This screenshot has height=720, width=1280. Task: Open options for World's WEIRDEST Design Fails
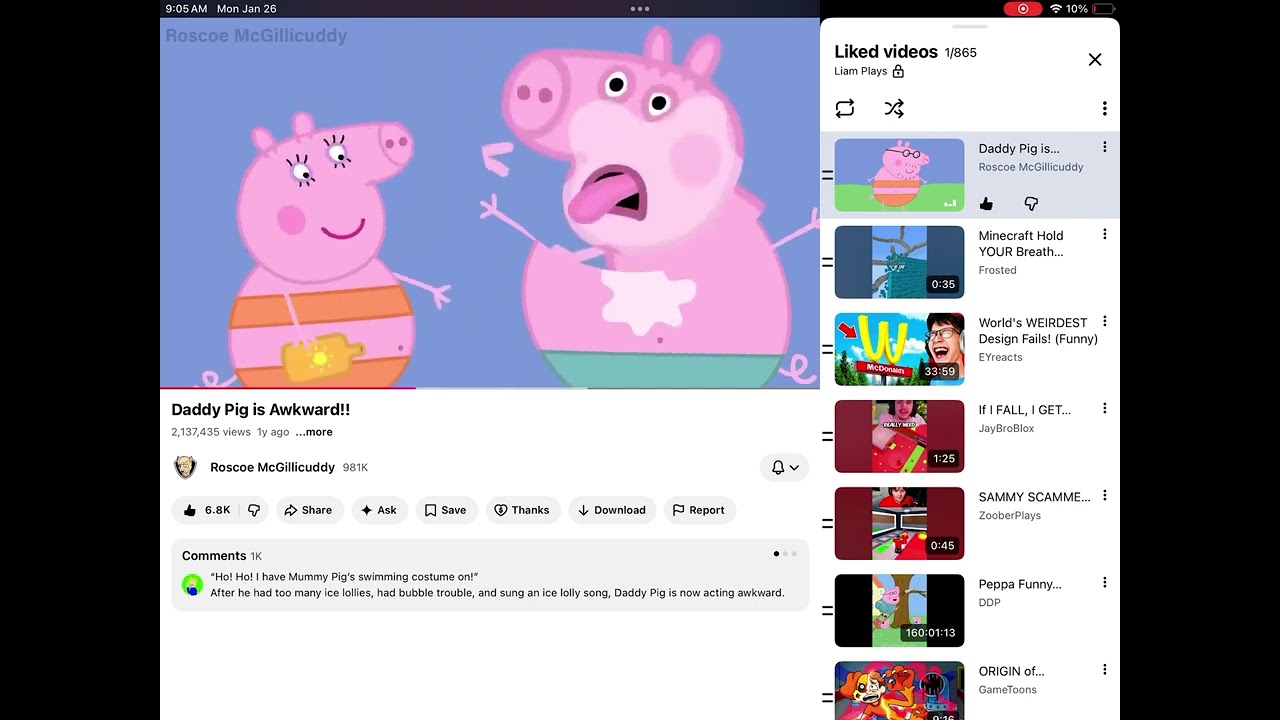(1104, 322)
